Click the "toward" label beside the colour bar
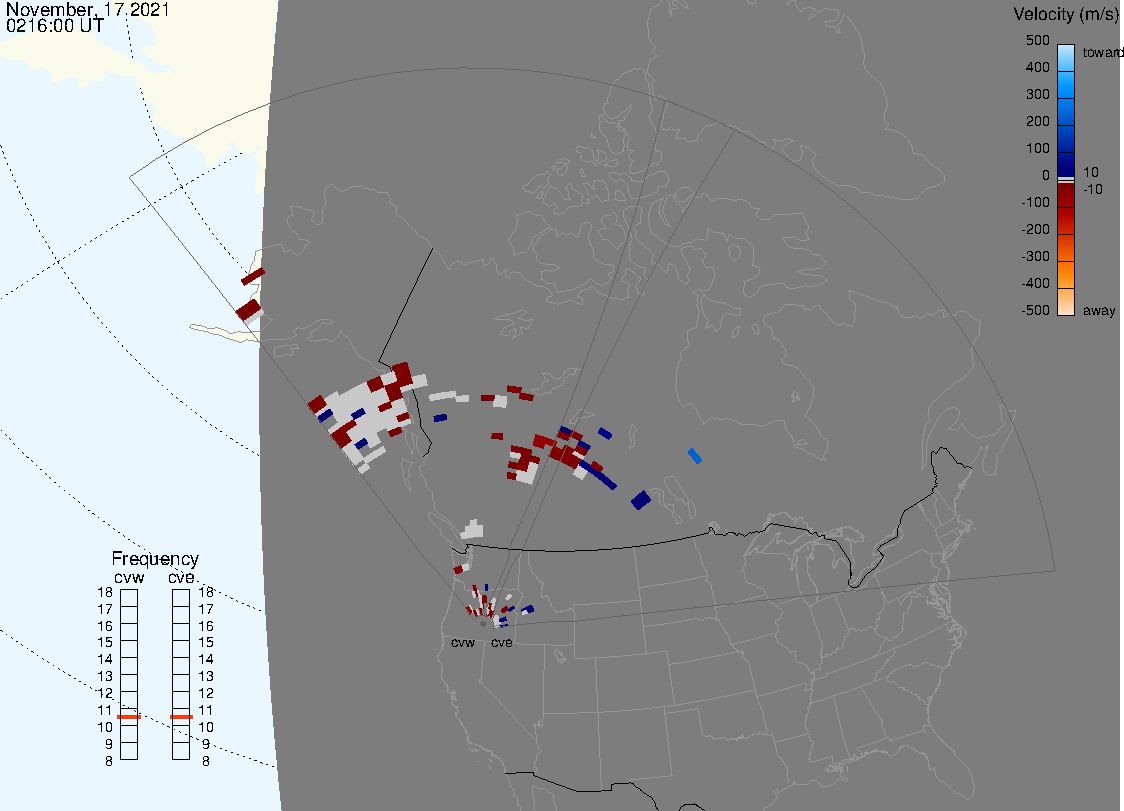Viewport: 1124px width, 811px height. point(1102,52)
